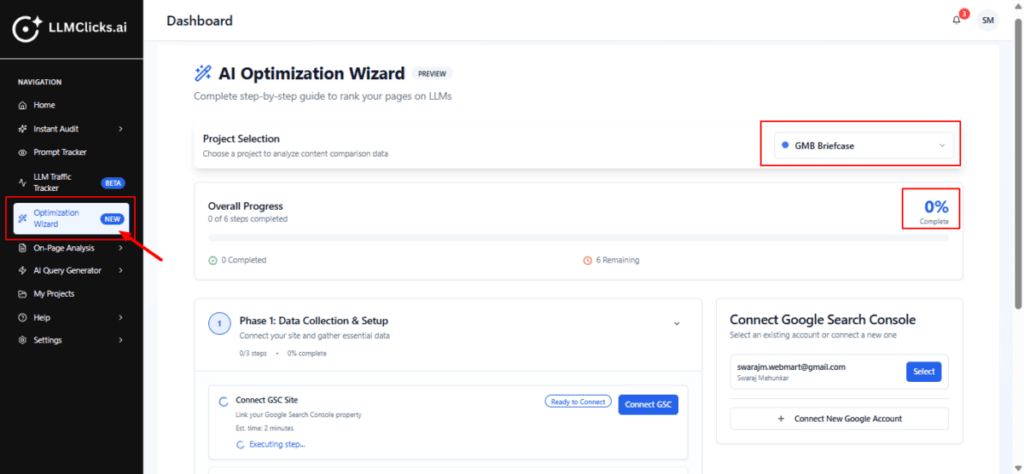This screenshot has height=474, width=1024.
Task: Expand the Instant Audit submenu
Action: pyautogui.click(x=120, y=129)
